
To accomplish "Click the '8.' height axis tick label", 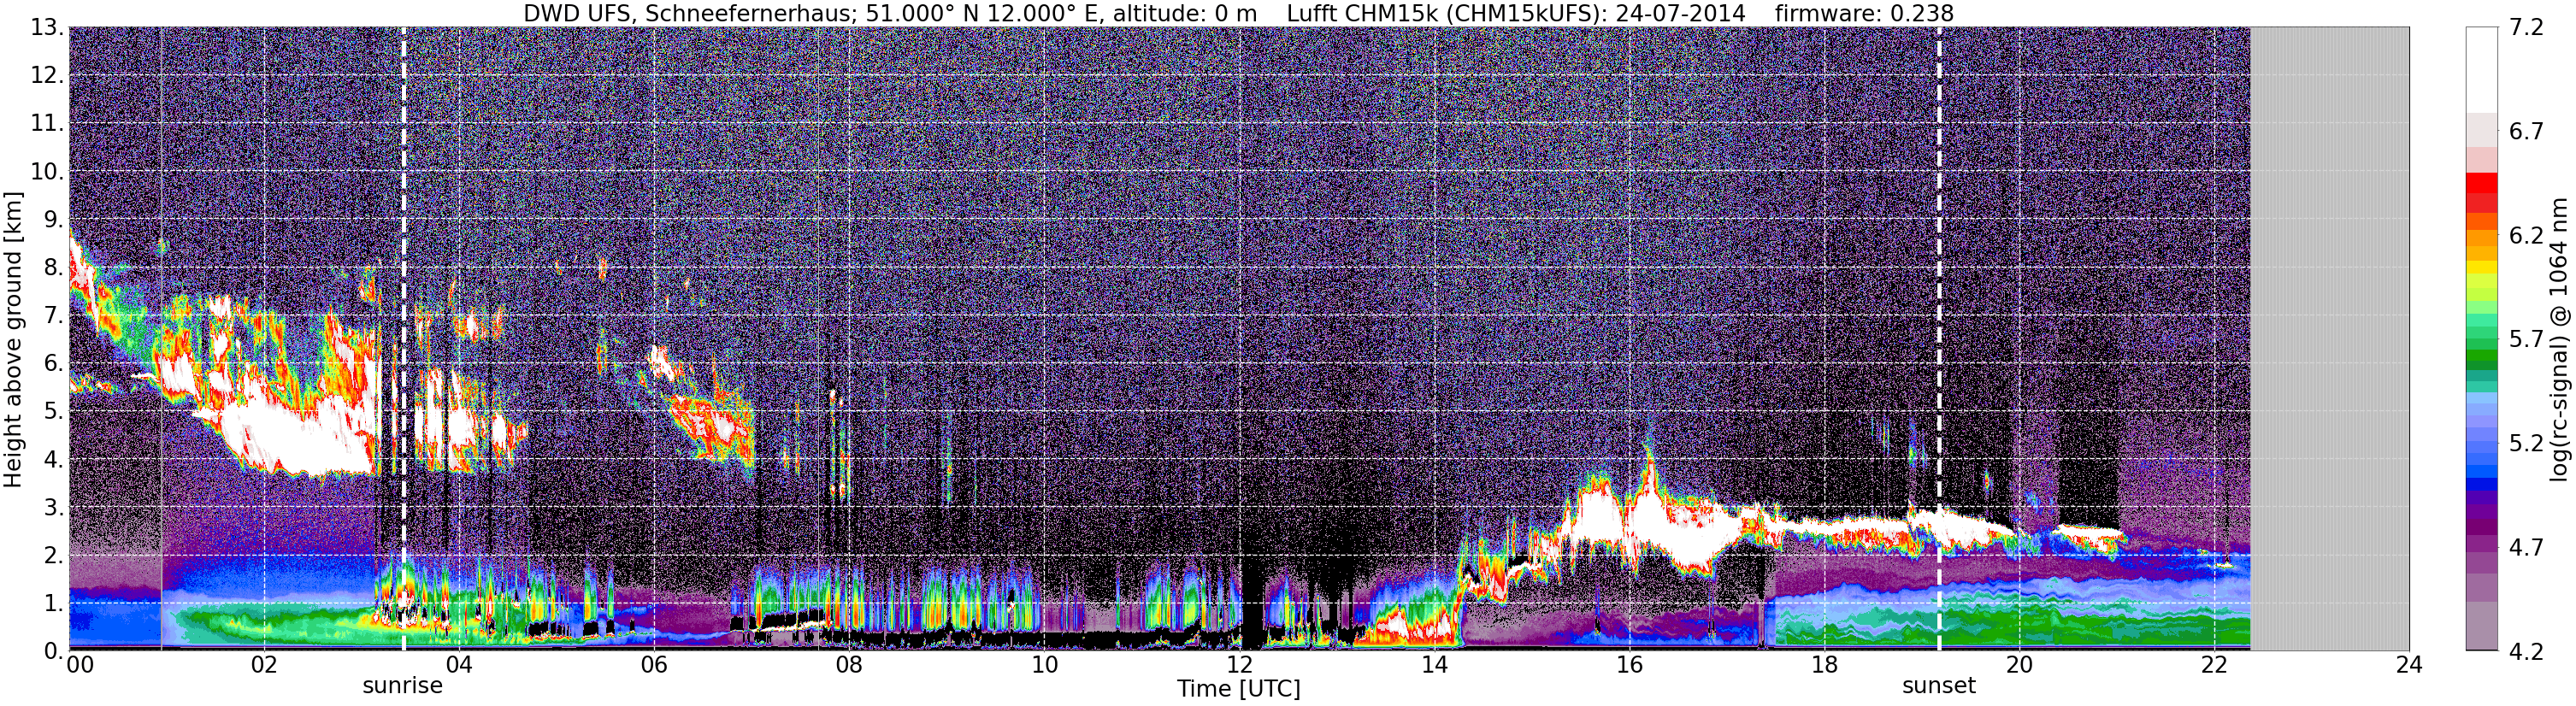I will tap(53, 268).
